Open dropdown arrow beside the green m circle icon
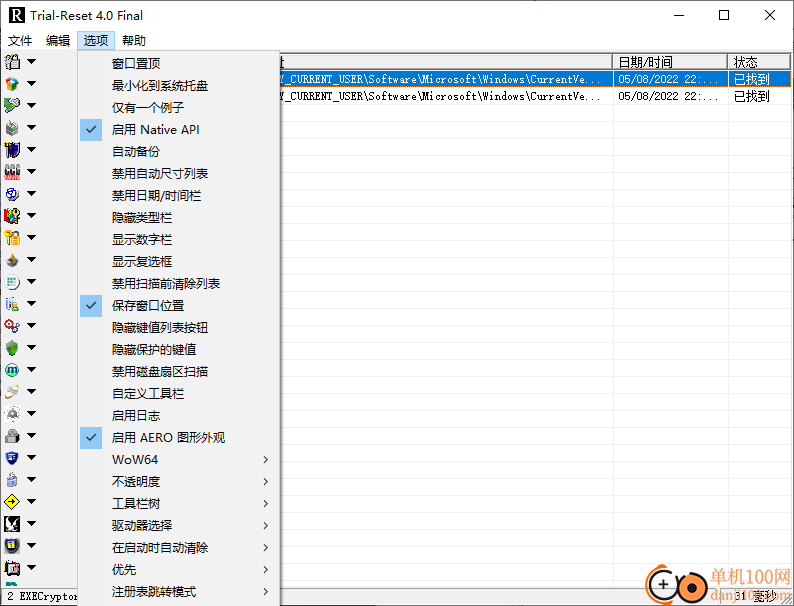Screen dimensions: 794x606 pos(31,370)
